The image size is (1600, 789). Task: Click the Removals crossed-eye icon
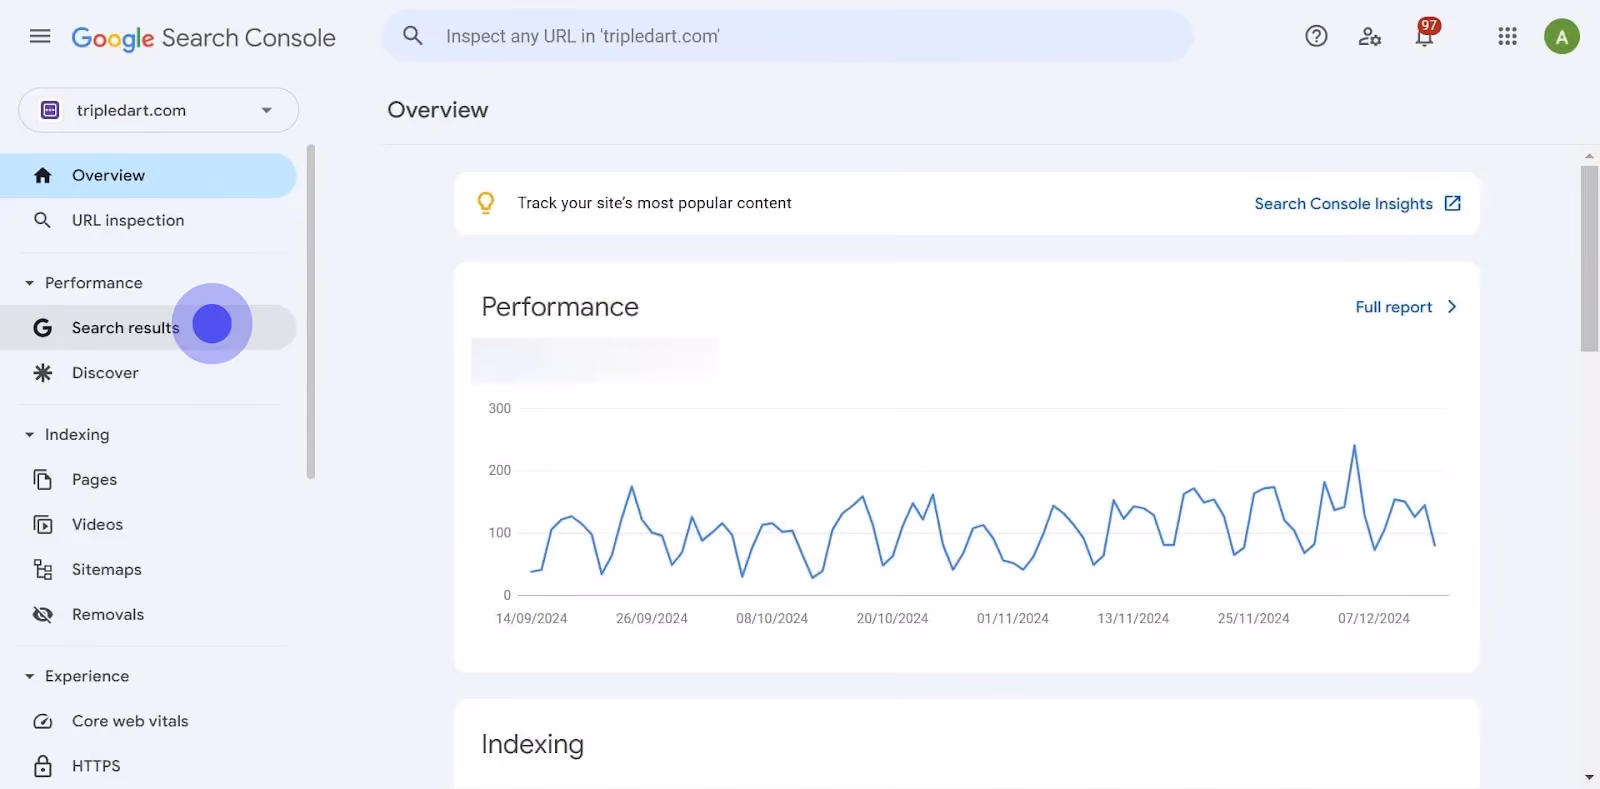click(42, 615)
